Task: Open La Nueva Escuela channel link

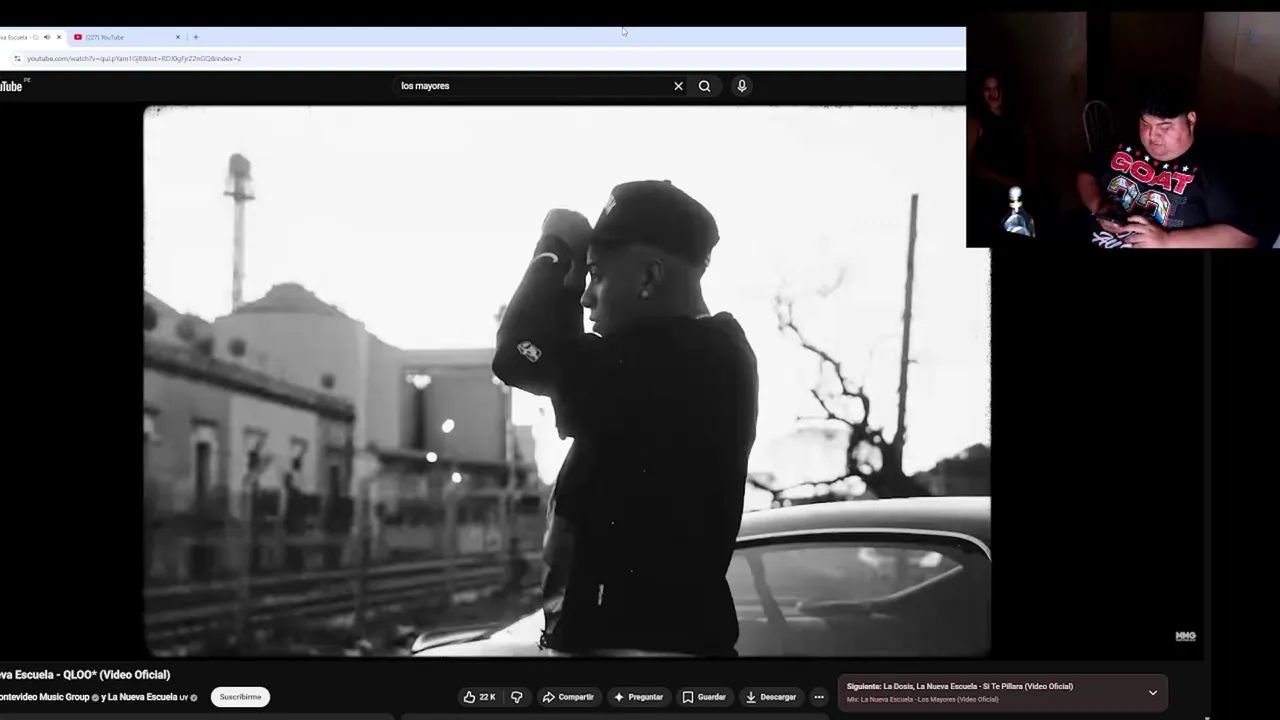Action: tap(142, 697)
